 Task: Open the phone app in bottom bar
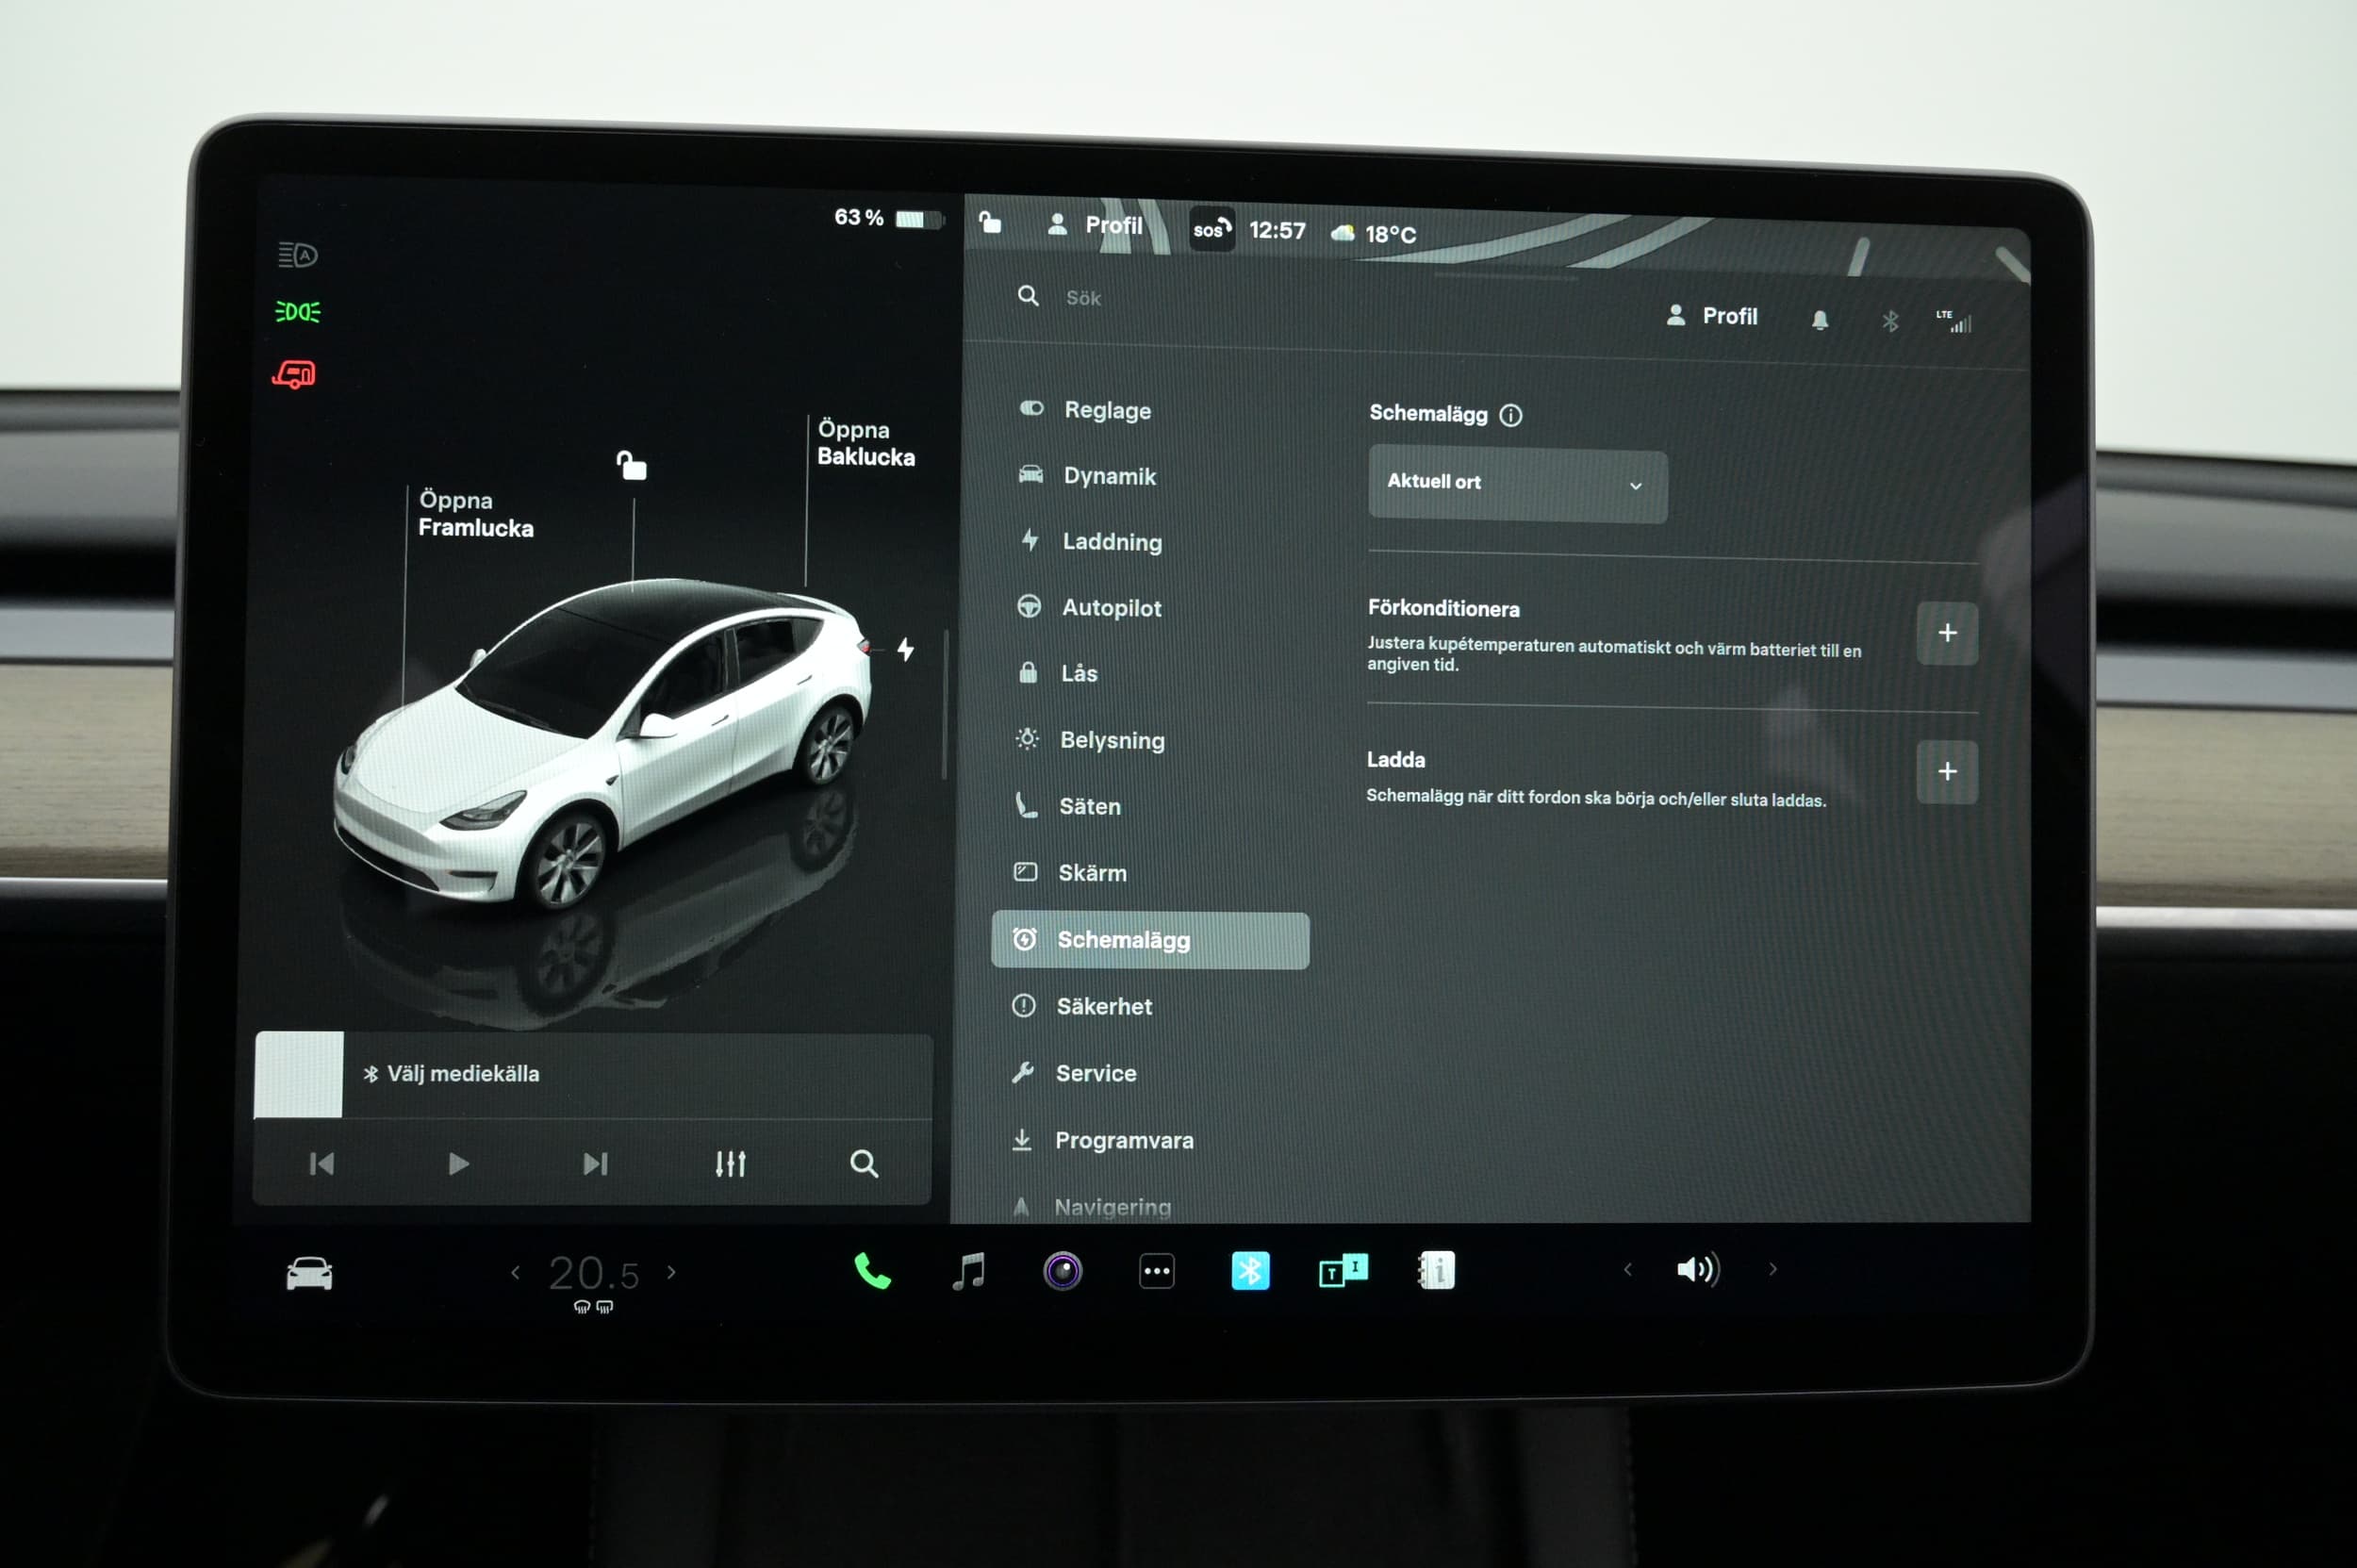point(872,1271)
